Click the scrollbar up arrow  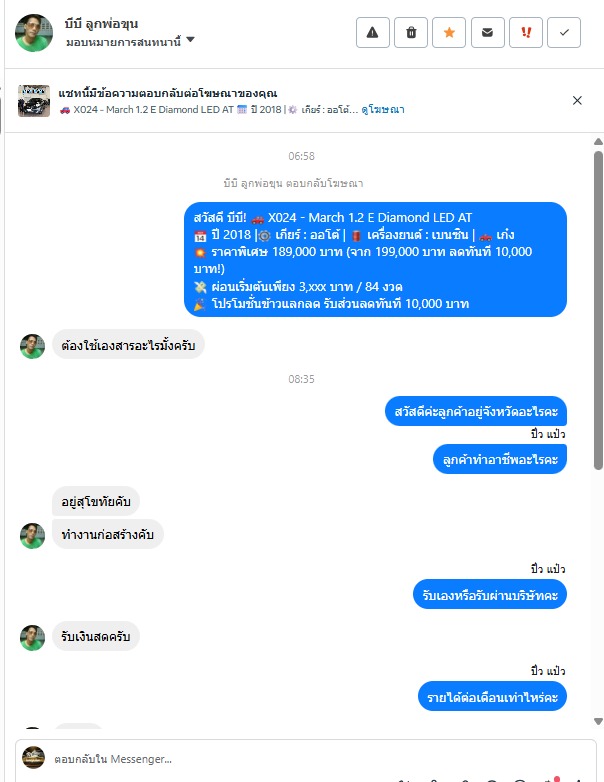coord(599,142)
